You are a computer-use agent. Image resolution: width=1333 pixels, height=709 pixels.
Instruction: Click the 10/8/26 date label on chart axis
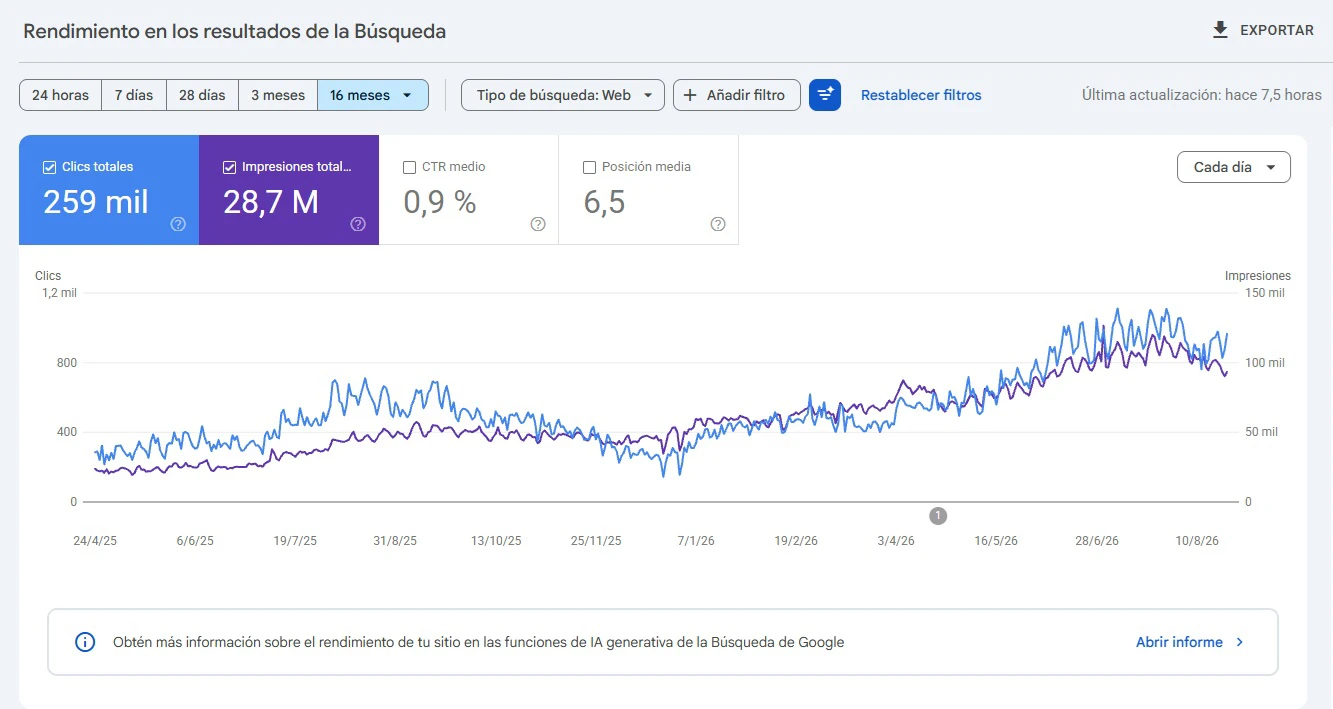(1197, 541)
